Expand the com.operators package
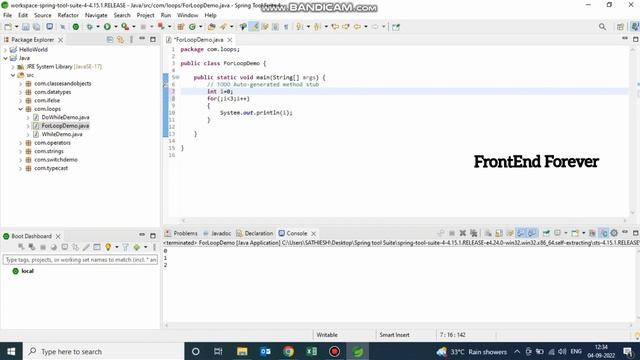640x360 pixels. [x=20, y=143]
